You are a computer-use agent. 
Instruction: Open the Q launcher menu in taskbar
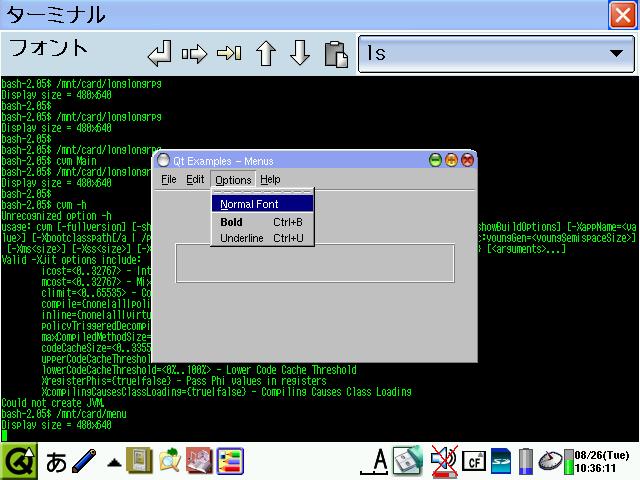tap(19, 461)
